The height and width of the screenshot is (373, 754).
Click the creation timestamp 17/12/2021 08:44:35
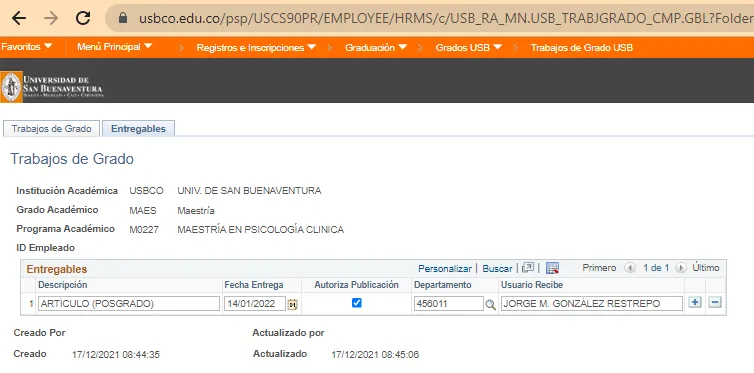116,355
